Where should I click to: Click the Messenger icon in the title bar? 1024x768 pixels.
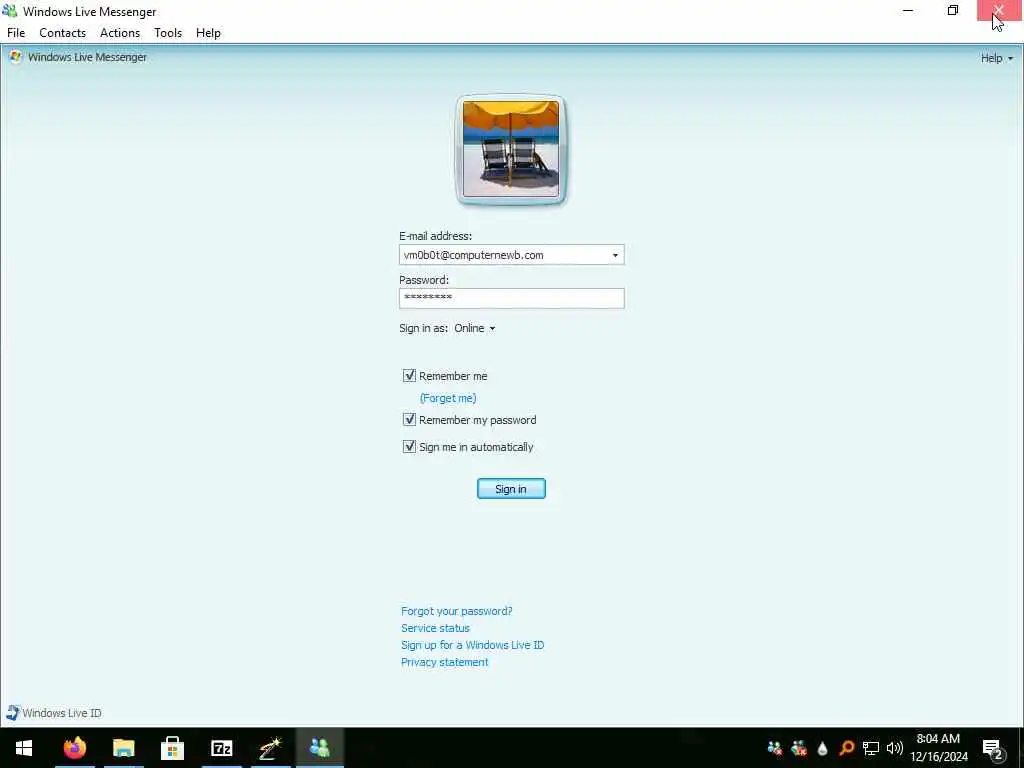[x=10, y=11]
